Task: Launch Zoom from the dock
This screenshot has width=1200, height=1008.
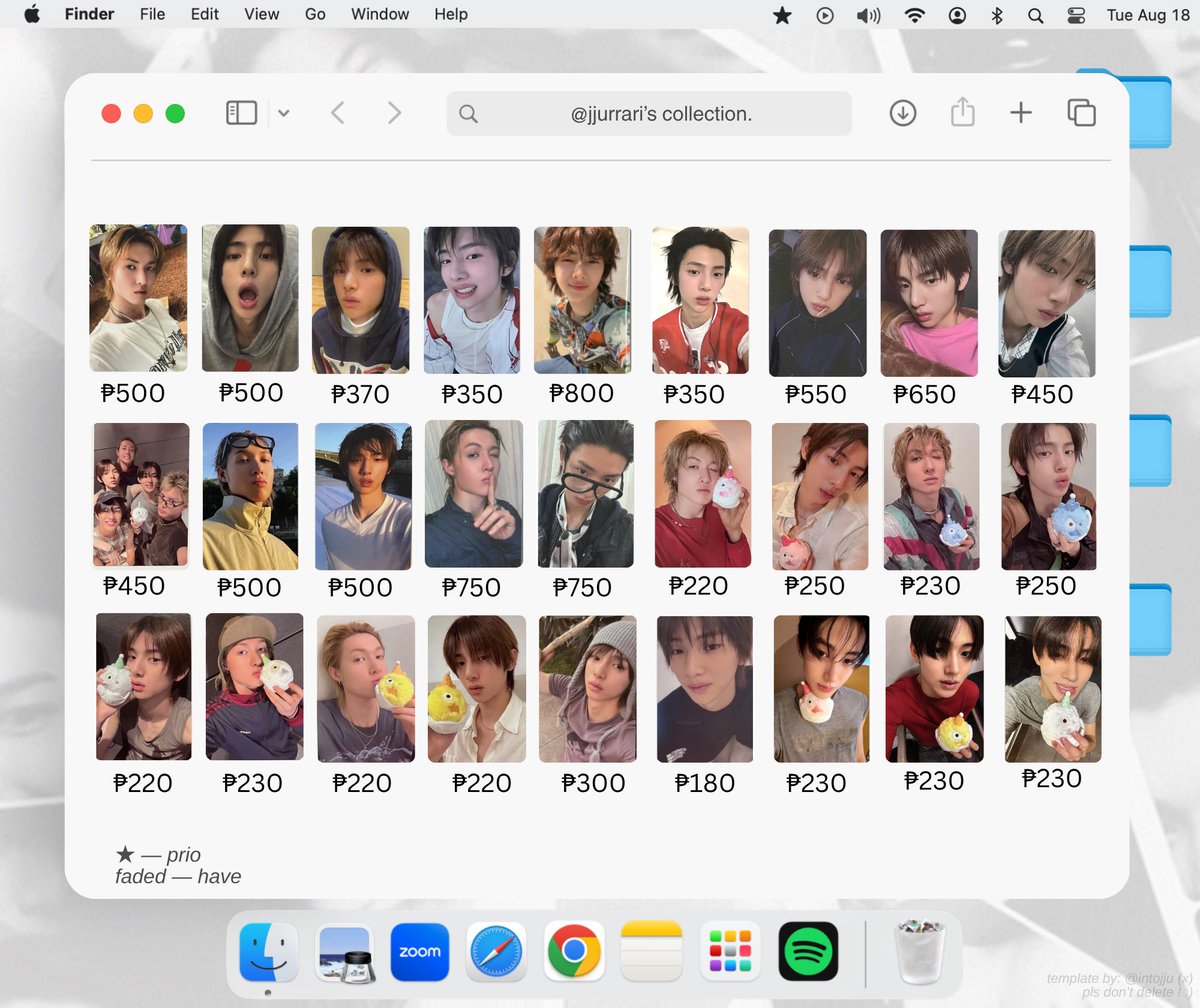Action: point(419,952)
